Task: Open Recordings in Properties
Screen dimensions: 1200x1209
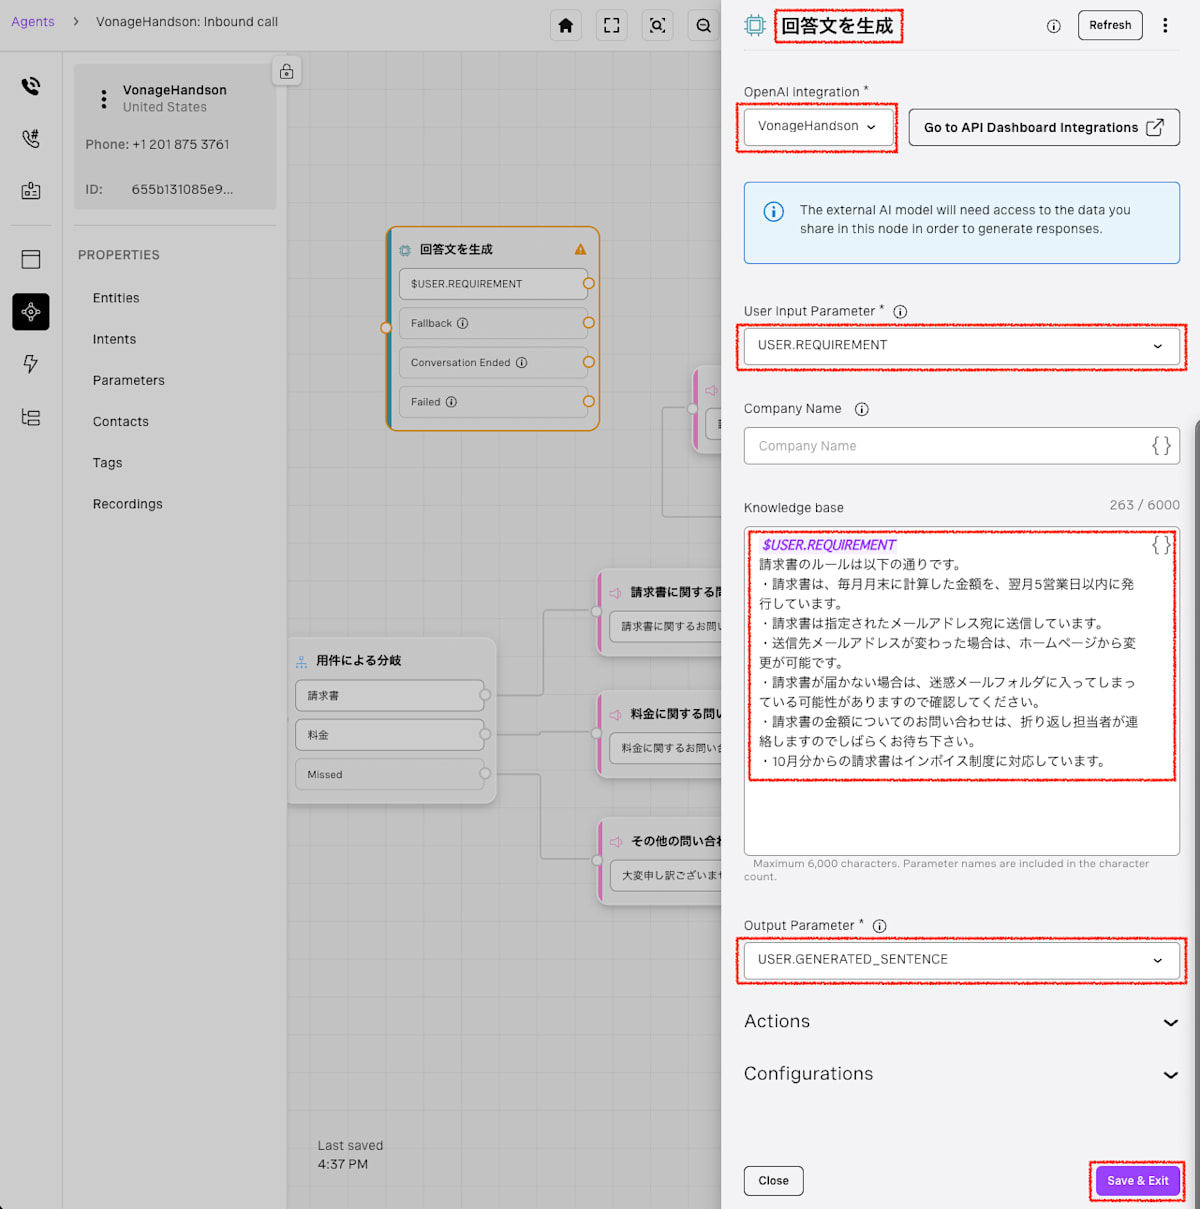Action: tap(128, 504)
